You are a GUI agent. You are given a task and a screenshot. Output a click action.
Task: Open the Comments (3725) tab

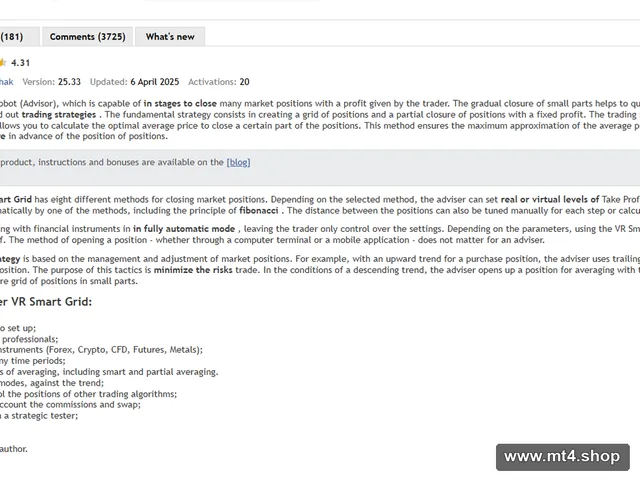tap(87, 37)
